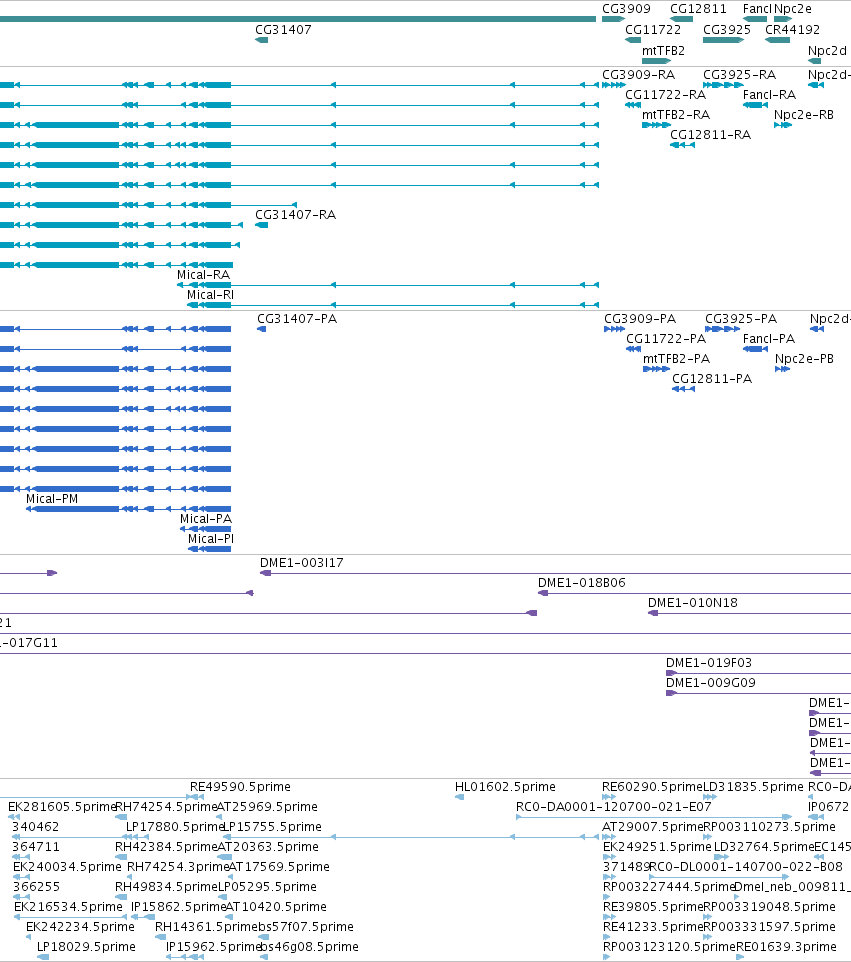
Task: Select the AT25969.5prime EST label
Action: coord(267,806)
